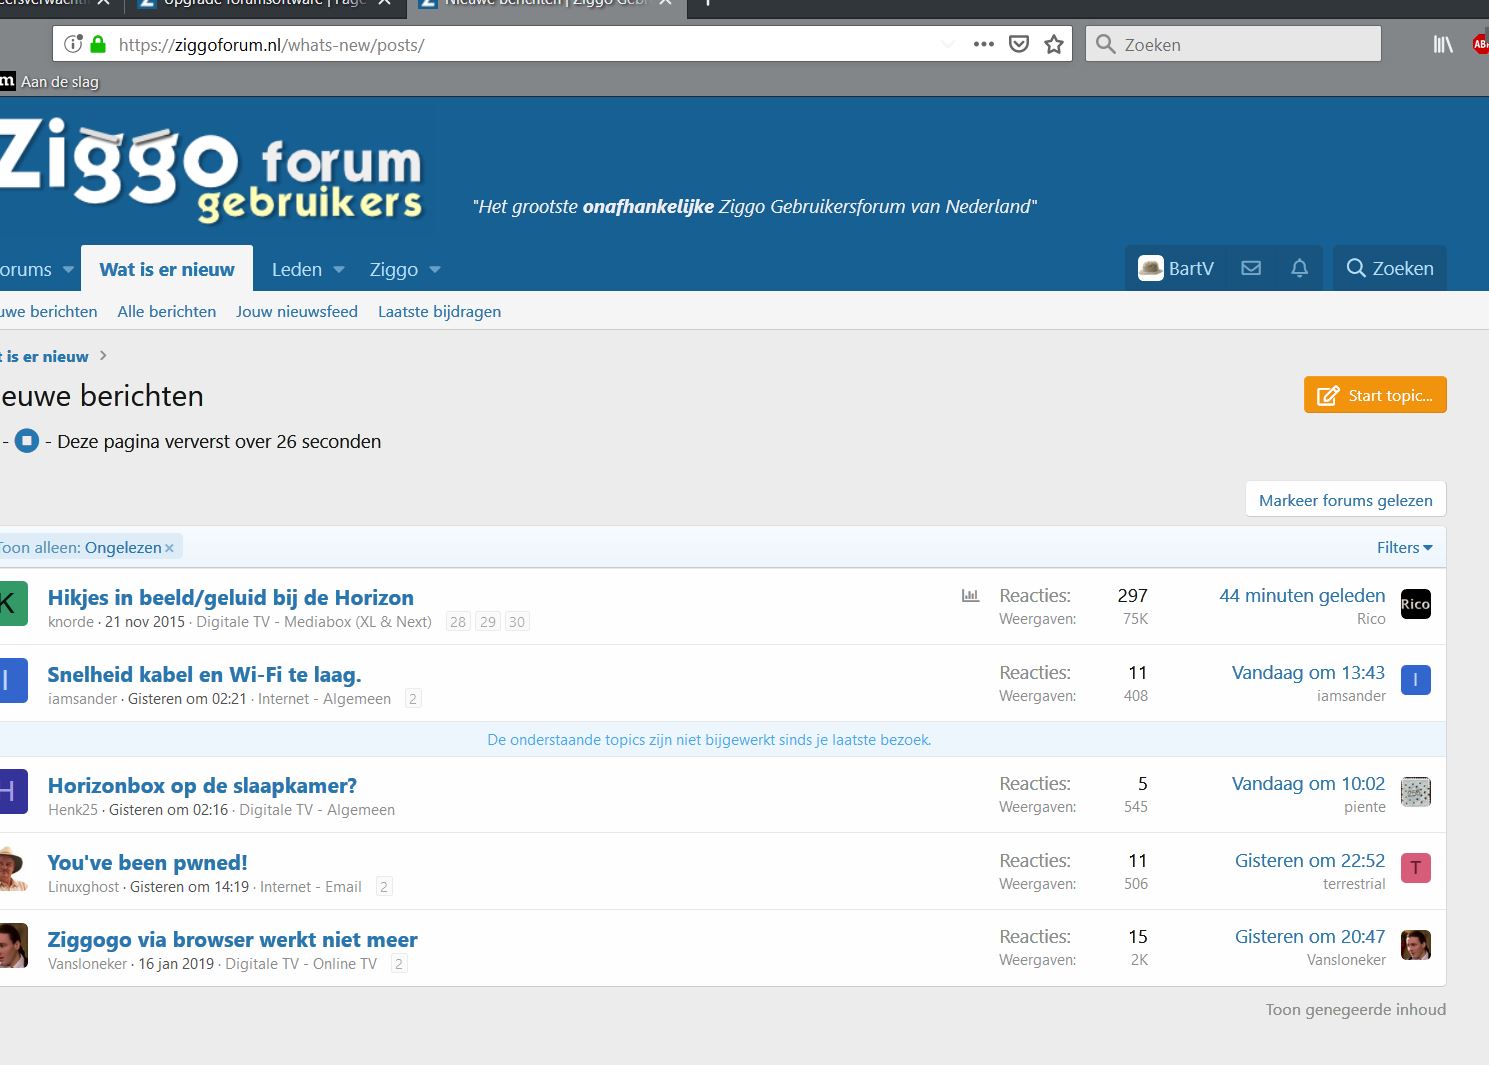Click the poll icon on Hikjes thread
1489x1065 pixels.
pyautogui.click(x=970, y=595)
